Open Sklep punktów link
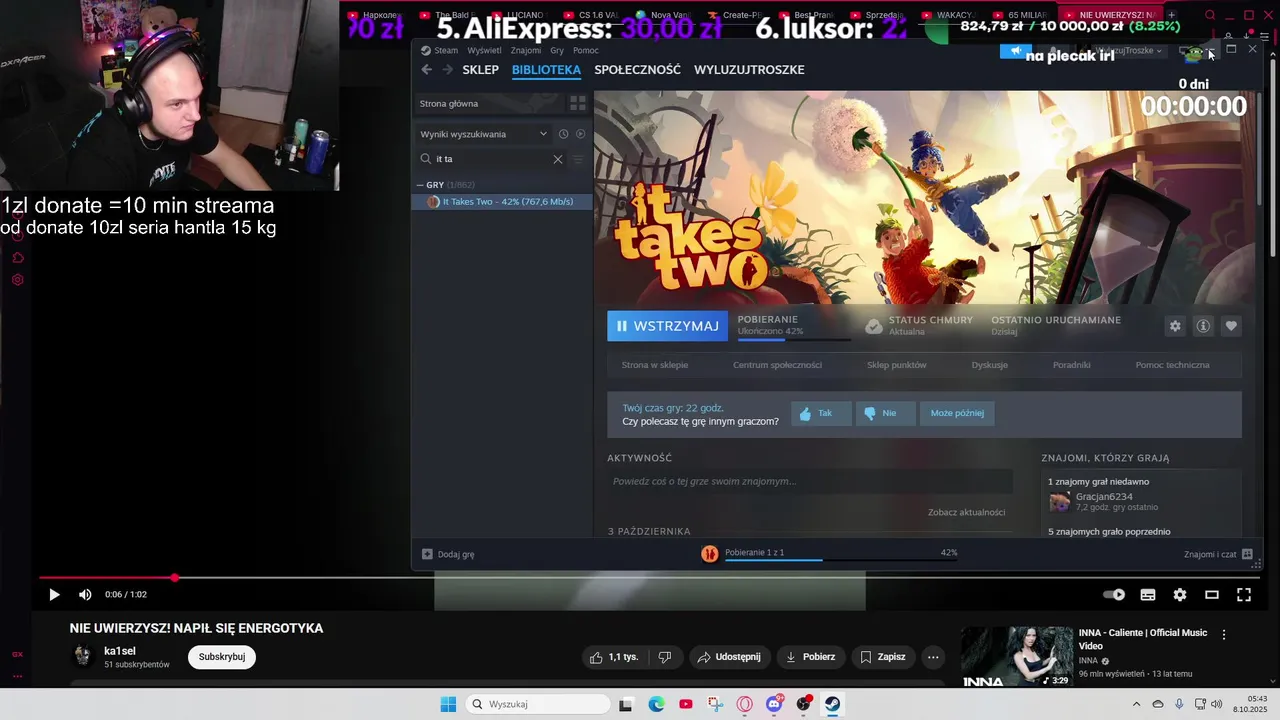 tap(896, 365)
